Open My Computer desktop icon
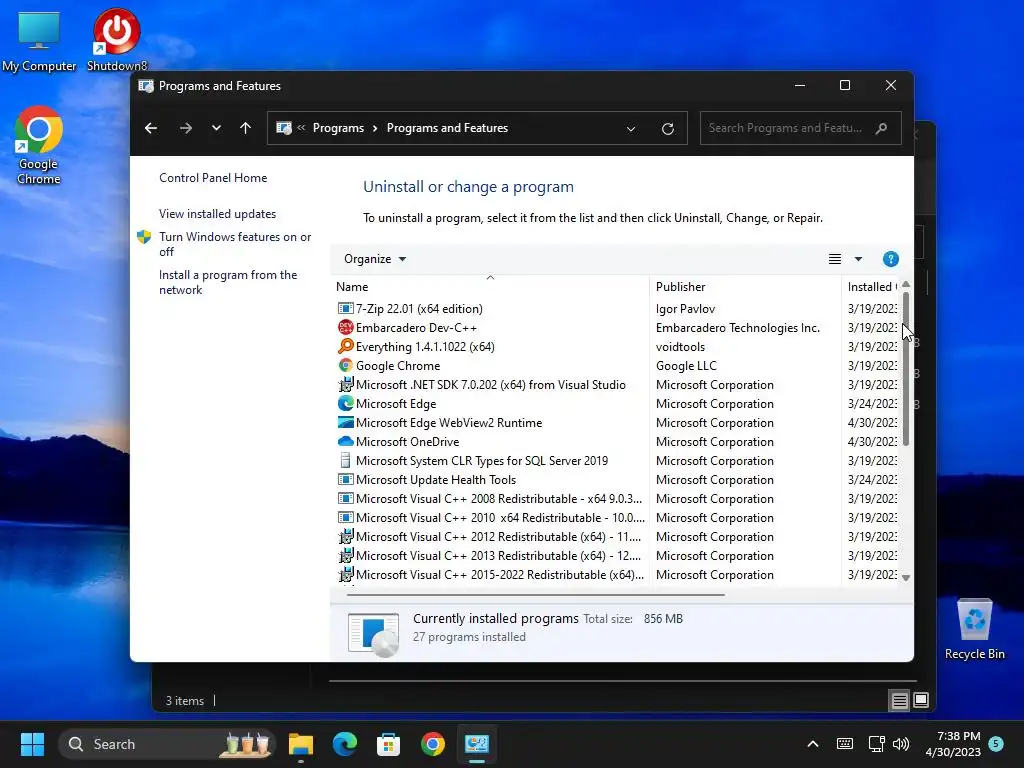Image resolution: width=1024 pixels, height=768 pixels. click(x=39, y=40)
